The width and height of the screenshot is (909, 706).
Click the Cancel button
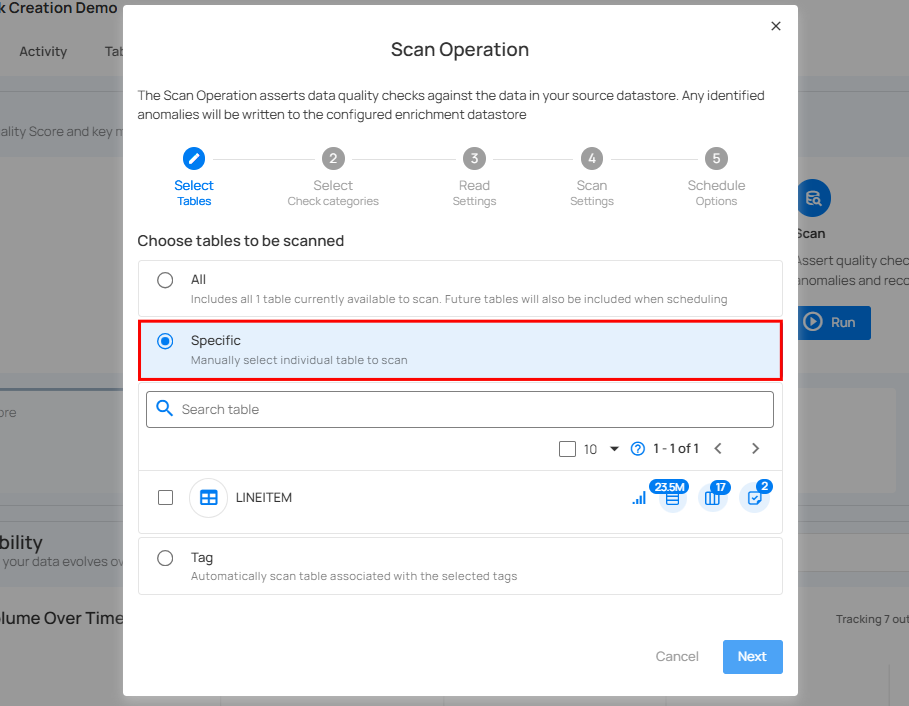click(x=677, y=657)
